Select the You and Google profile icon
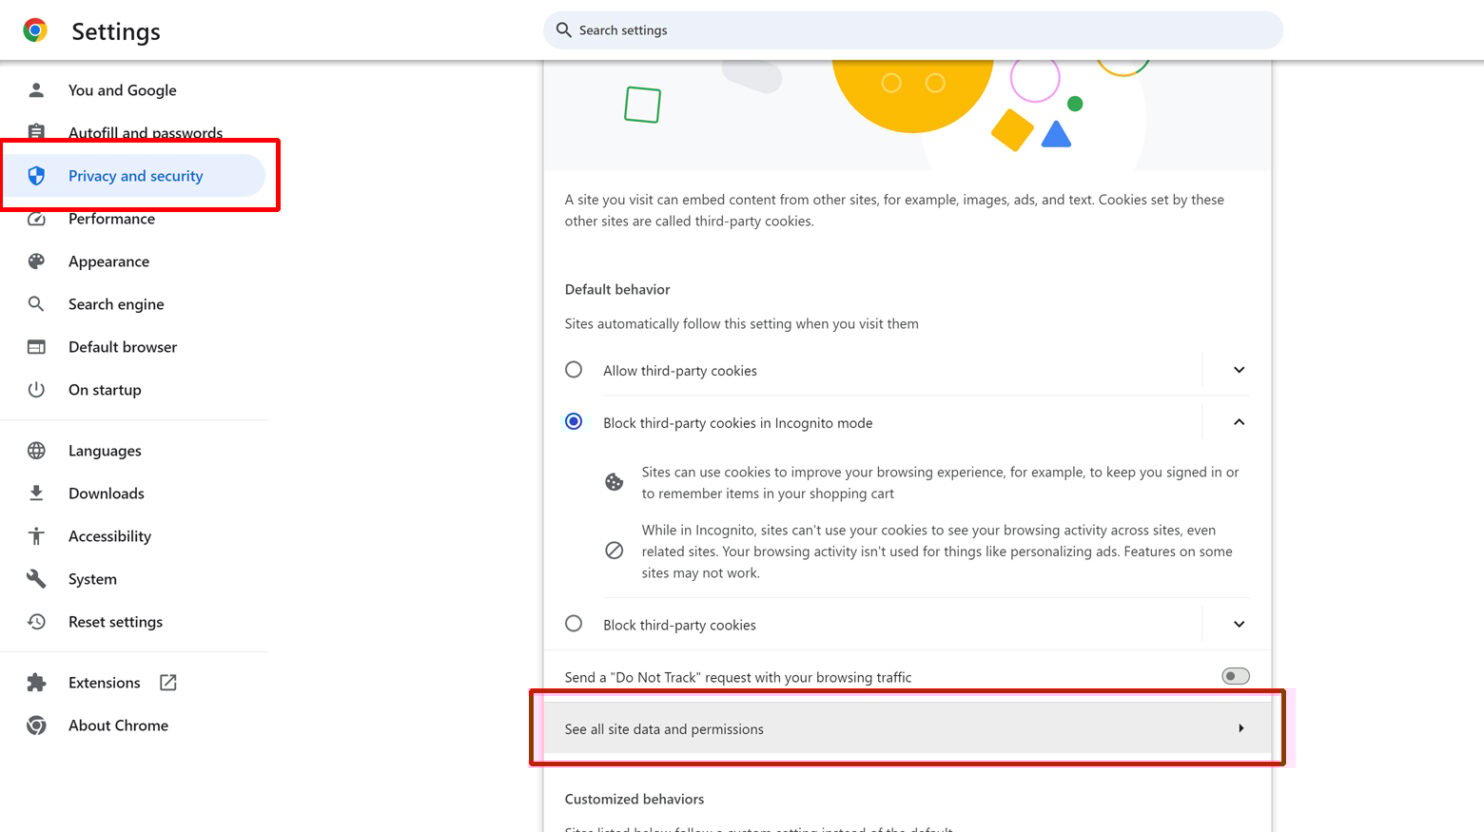Image resolution: width=1484 pixels, height=832 pixels. pos(36,90)
